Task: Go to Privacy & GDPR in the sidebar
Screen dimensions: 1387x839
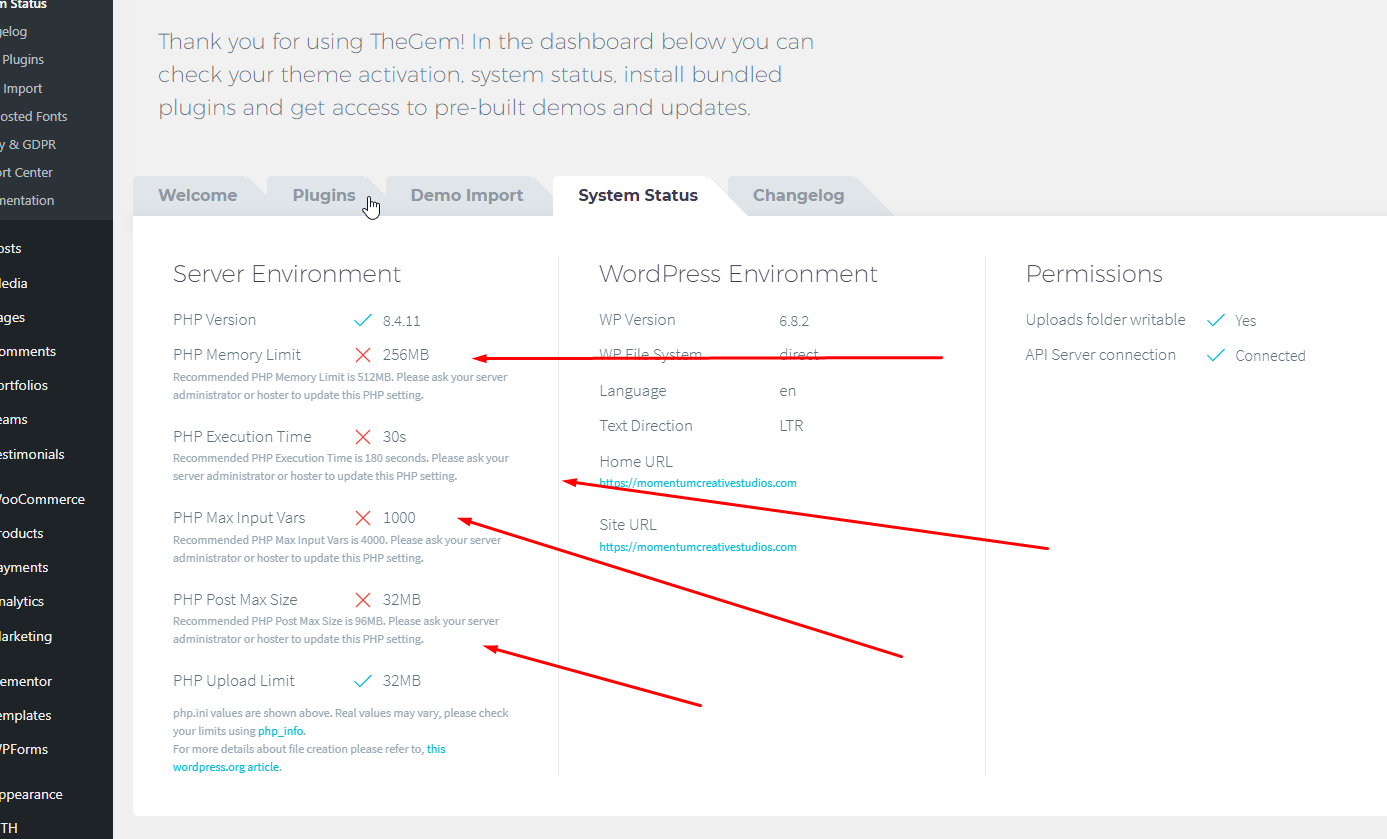Action: tap(28, 144)
